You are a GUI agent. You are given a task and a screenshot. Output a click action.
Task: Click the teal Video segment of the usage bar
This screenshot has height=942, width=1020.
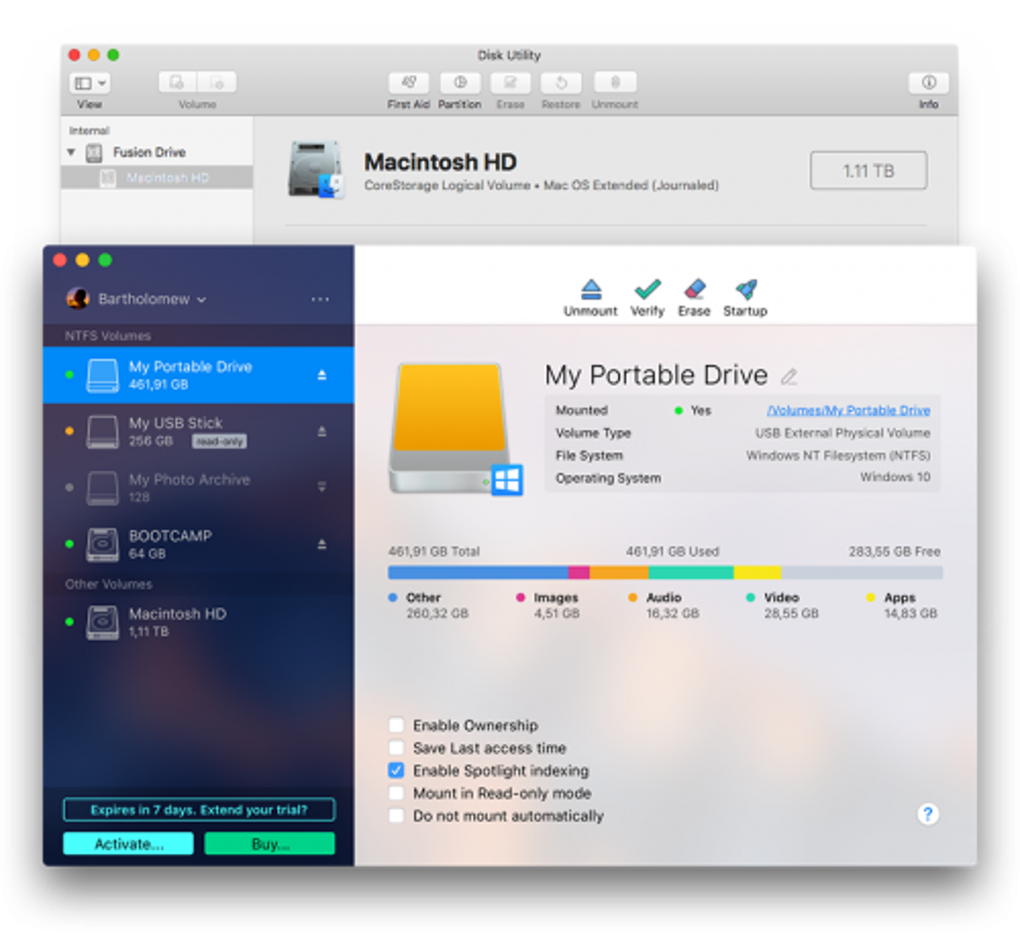click(x=691, y=572)
